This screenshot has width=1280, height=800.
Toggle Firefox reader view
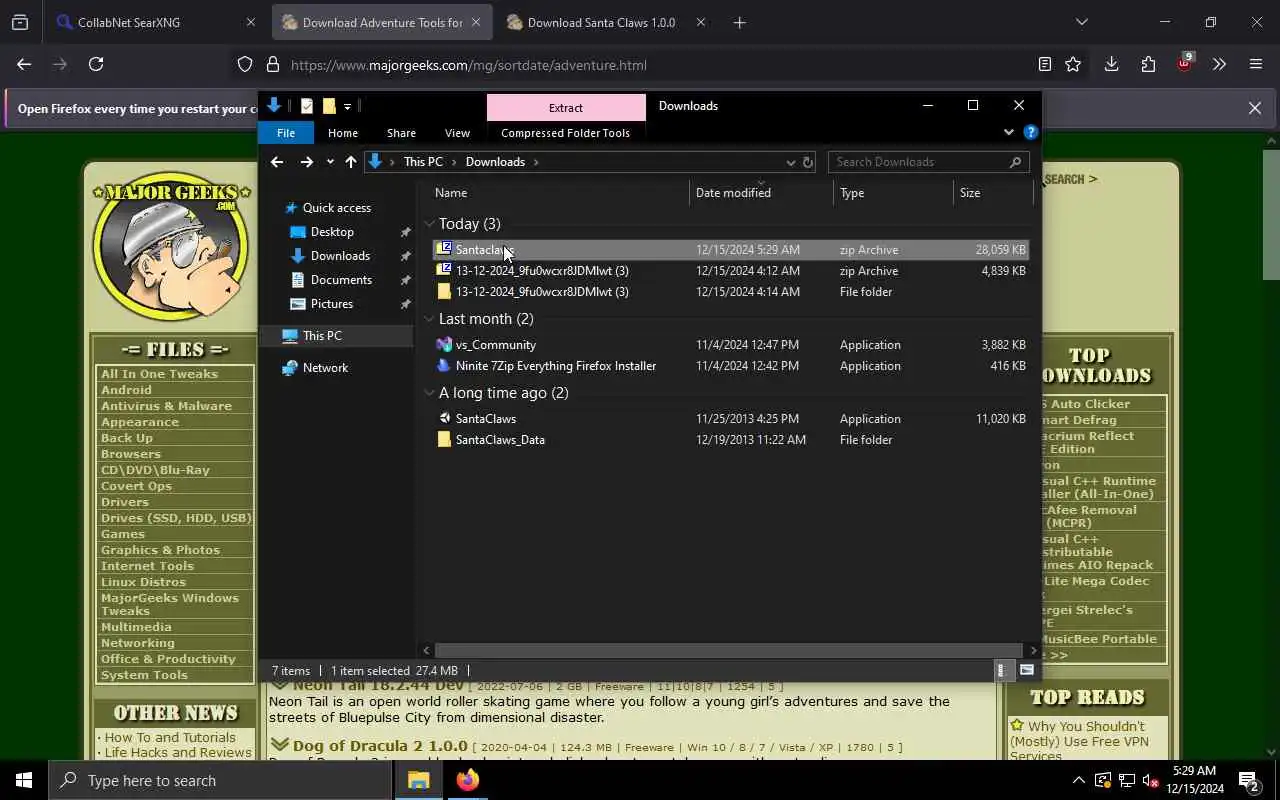tap(1044, 65)
